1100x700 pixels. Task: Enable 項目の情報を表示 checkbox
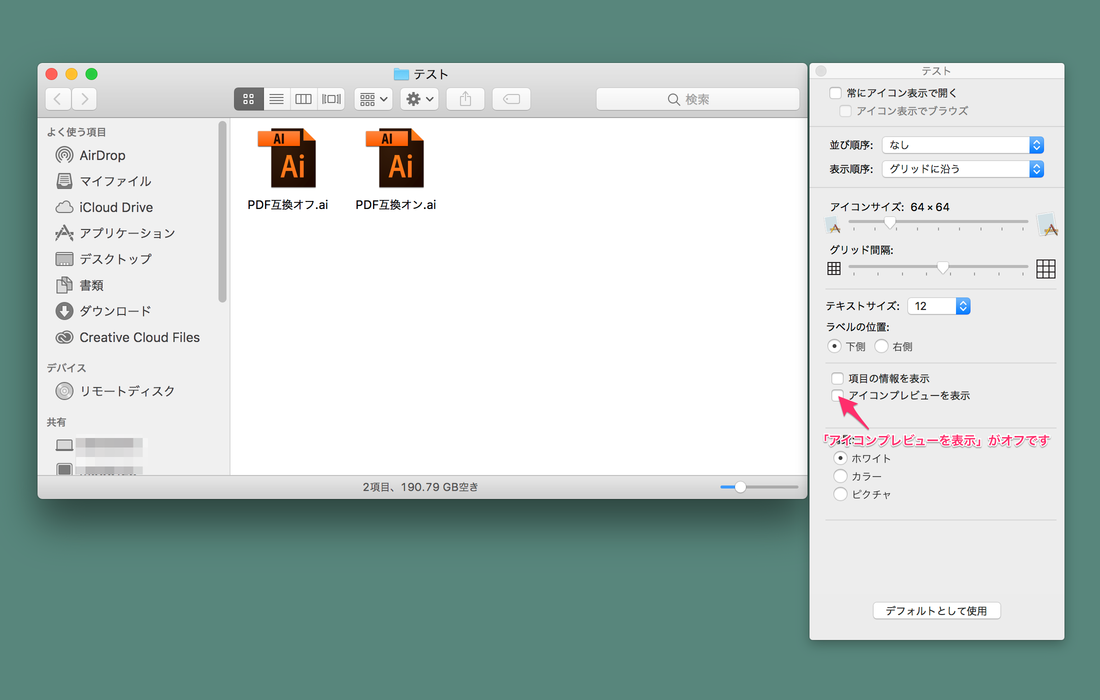tap(837, 378)
